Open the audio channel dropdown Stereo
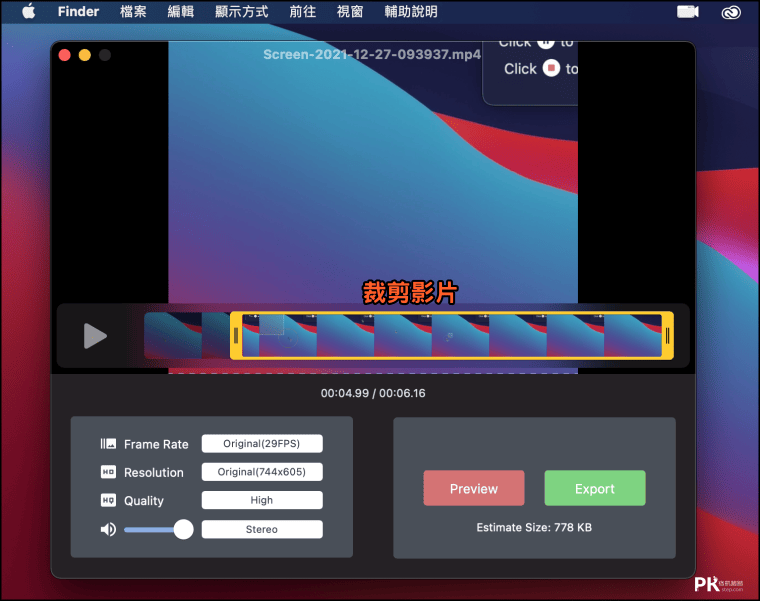Screen dimensions: 760x601 click(262, 529)
